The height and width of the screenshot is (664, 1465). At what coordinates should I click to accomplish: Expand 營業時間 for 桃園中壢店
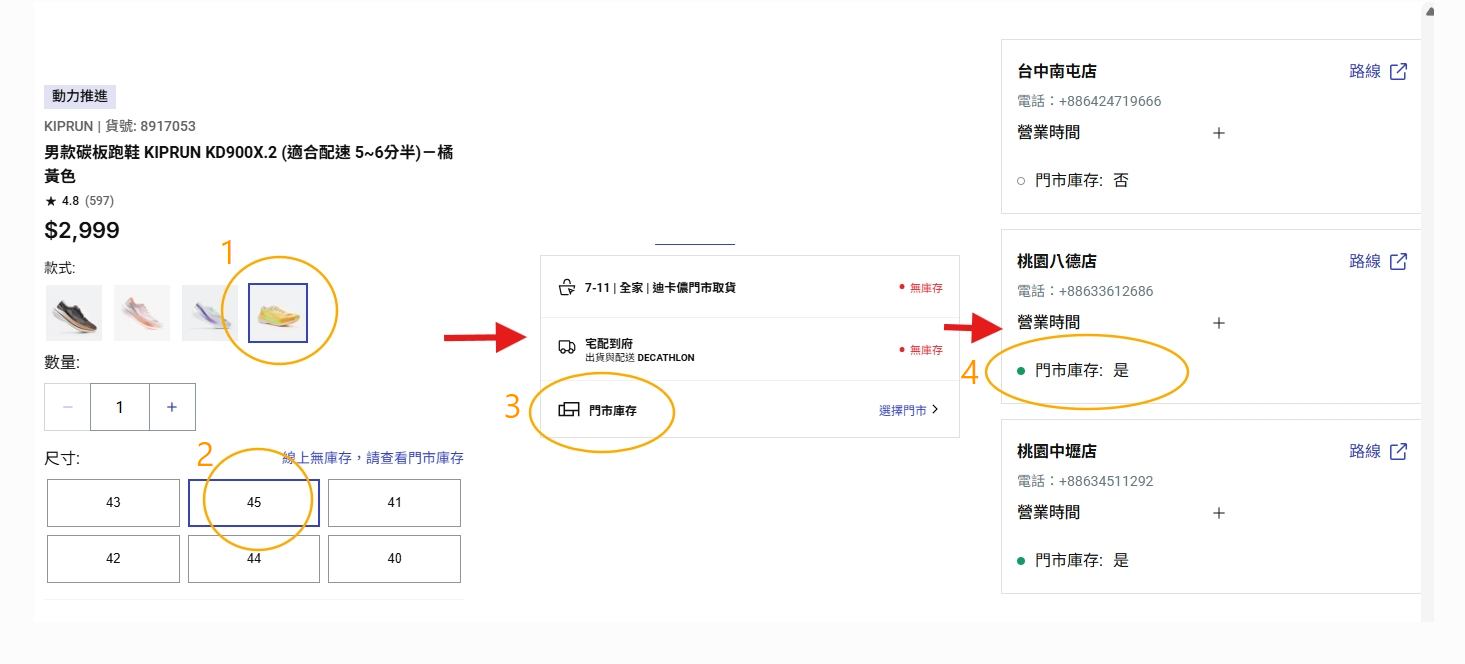1219,513
